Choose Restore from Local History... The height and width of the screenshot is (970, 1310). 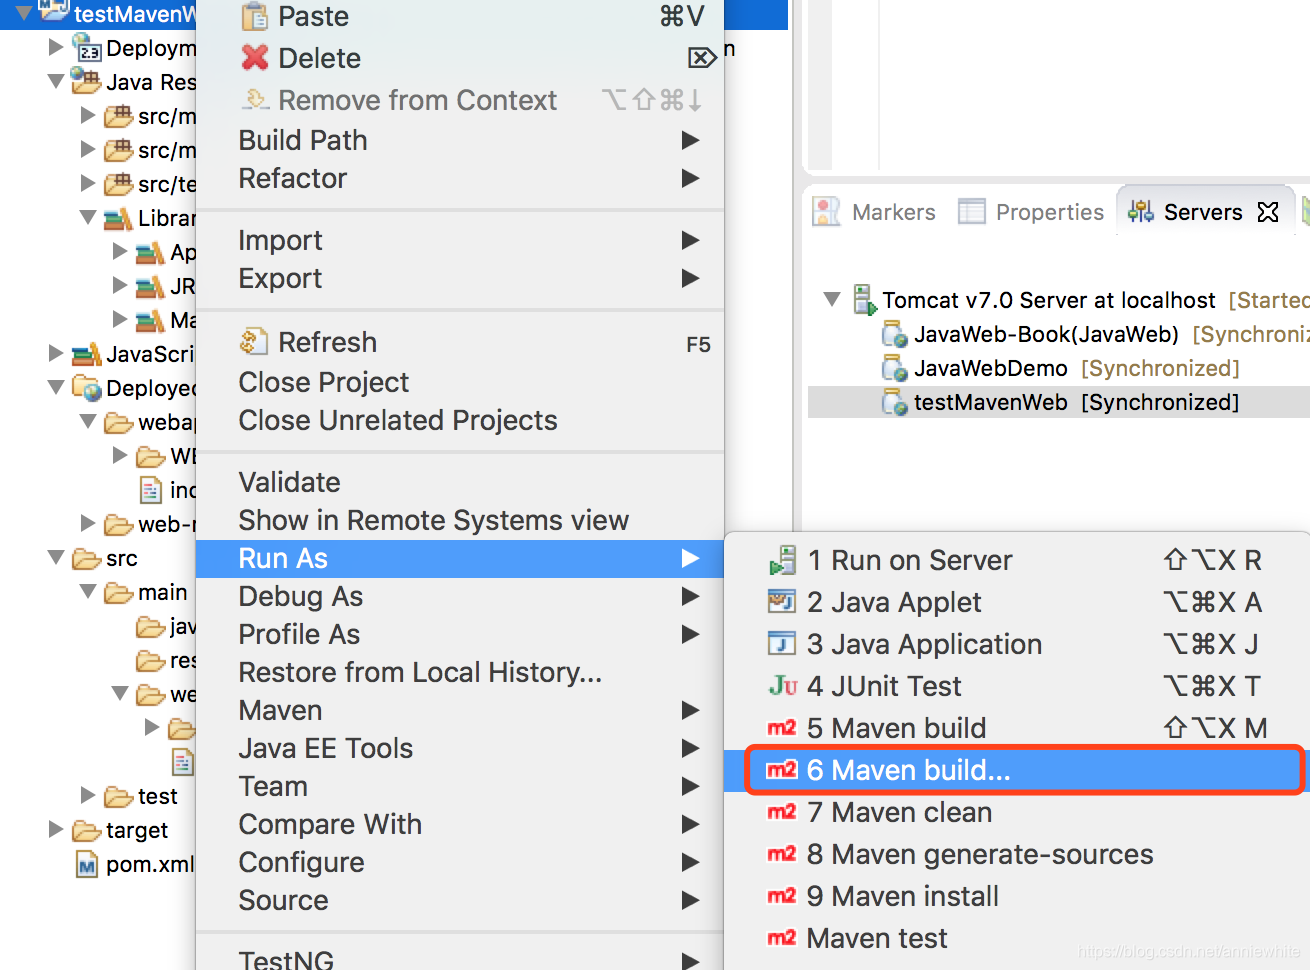[460, 672]
